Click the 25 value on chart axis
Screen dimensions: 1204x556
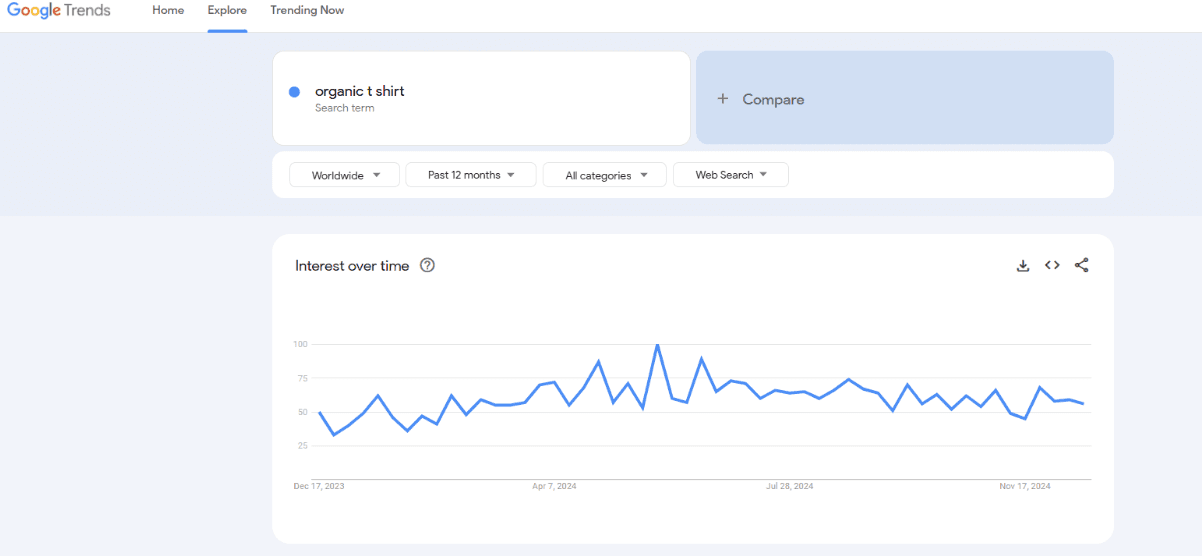[301, 445]
